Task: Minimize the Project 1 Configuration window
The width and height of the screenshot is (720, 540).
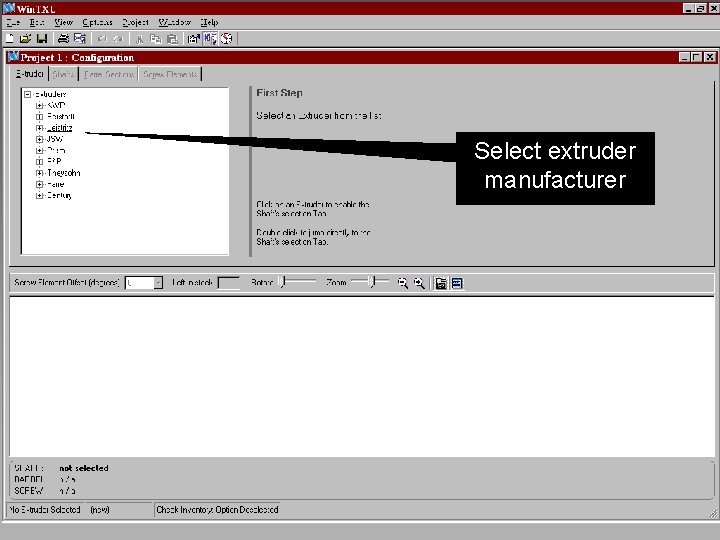Action: [684, 57]
